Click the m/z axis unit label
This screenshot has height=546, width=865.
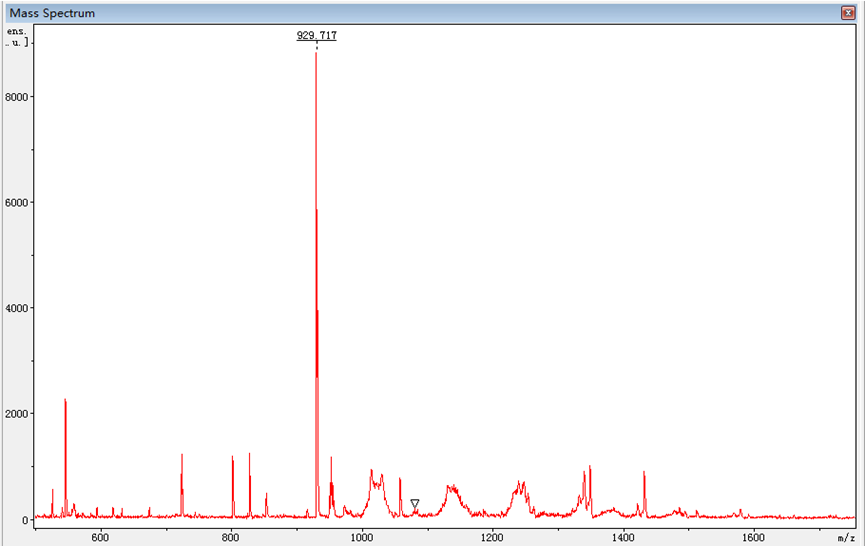click(846, 538)
